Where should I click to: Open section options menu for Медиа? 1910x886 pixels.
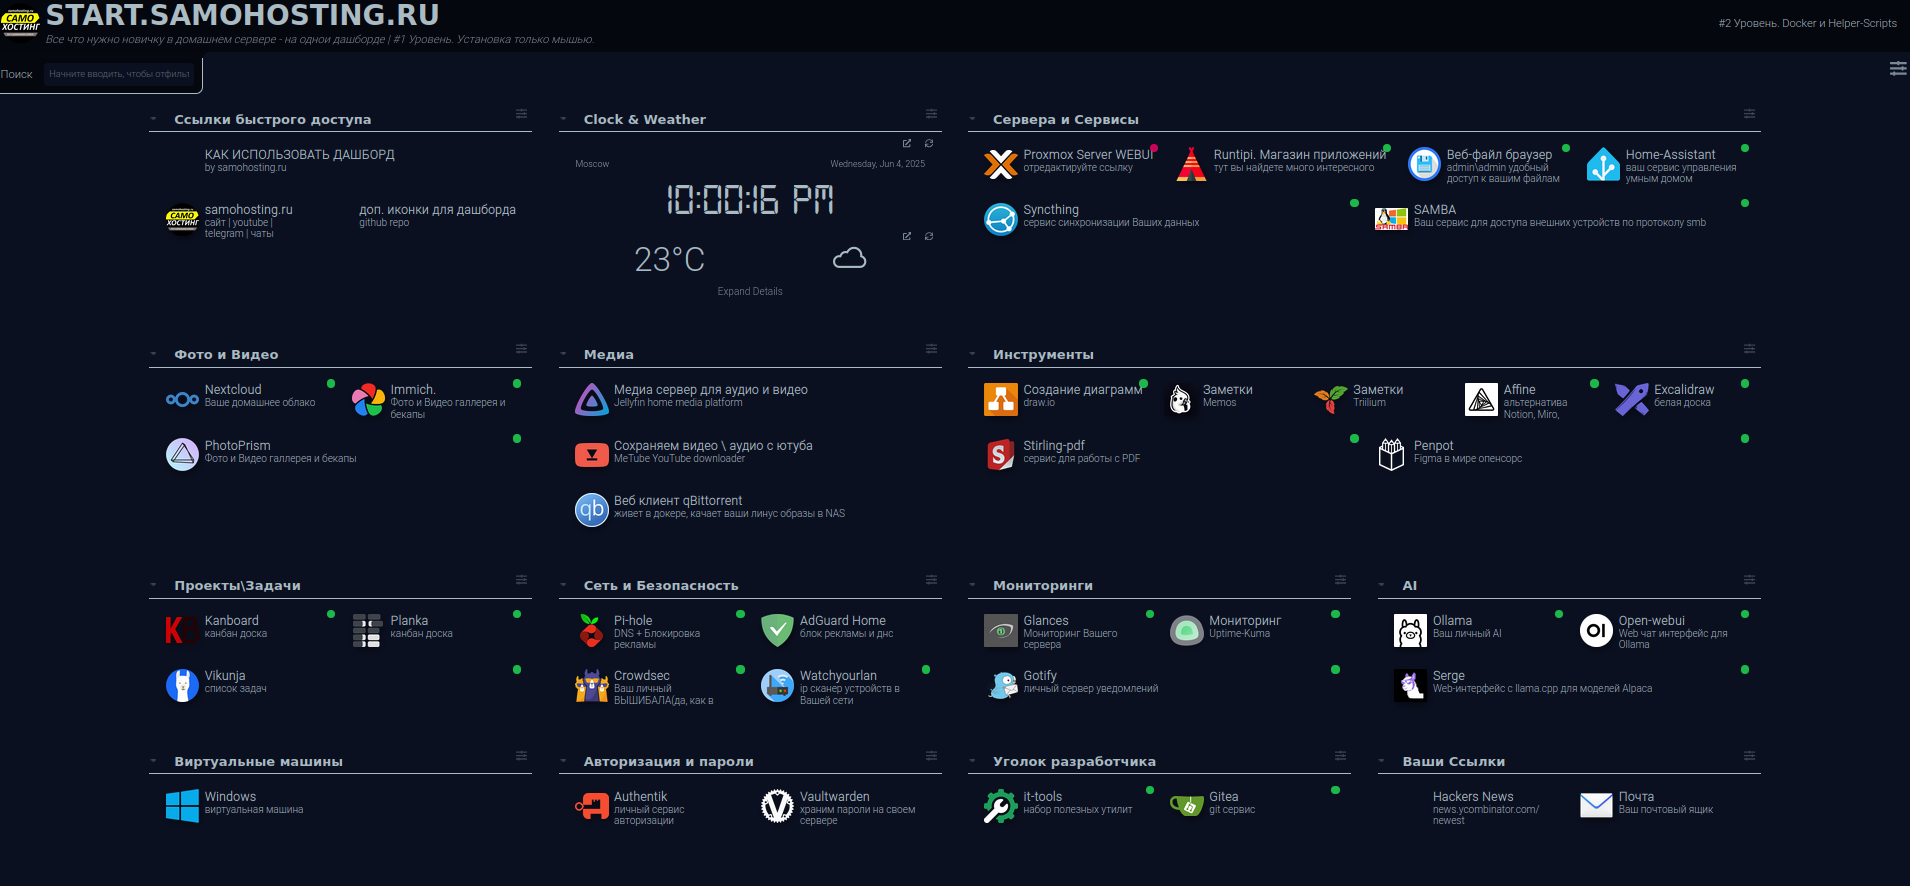pyautogui.click(x=931, y=349)
